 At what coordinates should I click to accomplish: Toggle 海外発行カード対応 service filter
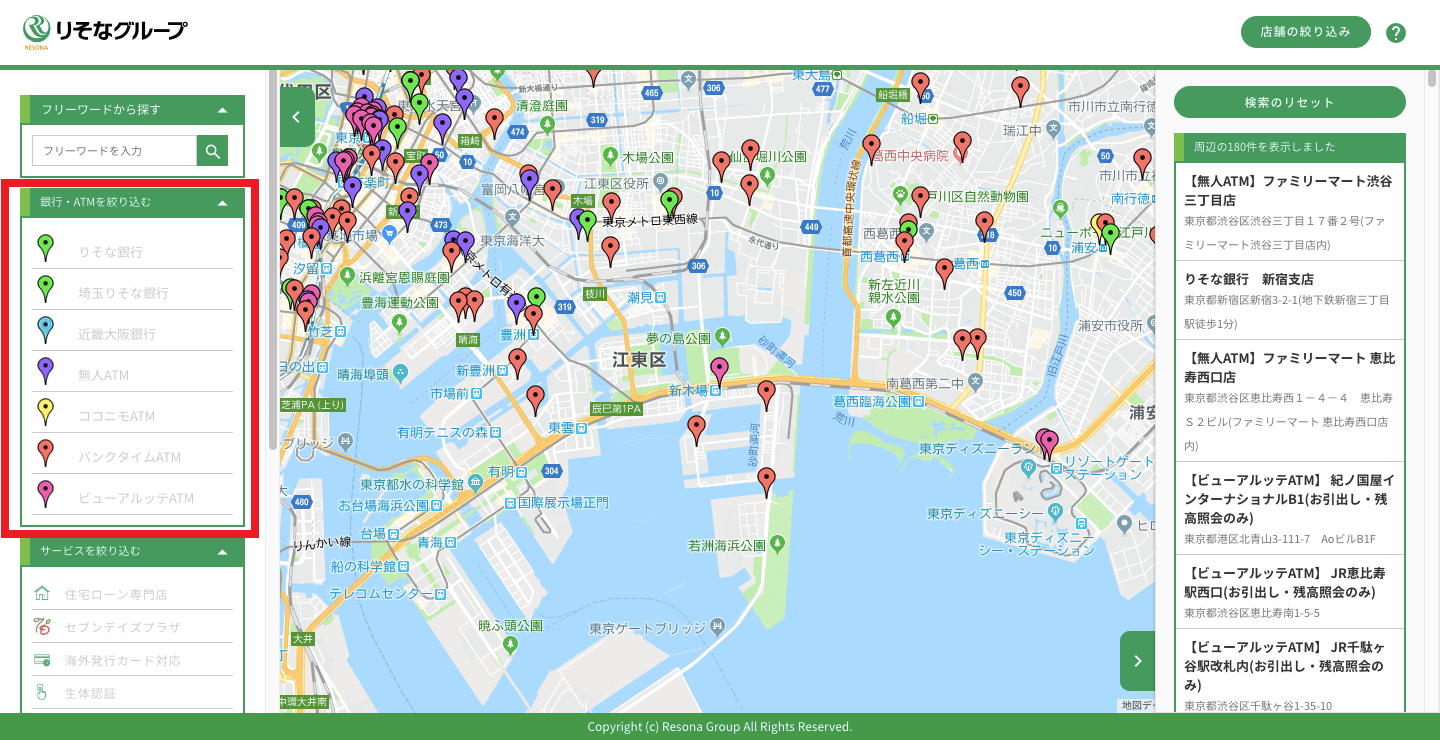132,660
